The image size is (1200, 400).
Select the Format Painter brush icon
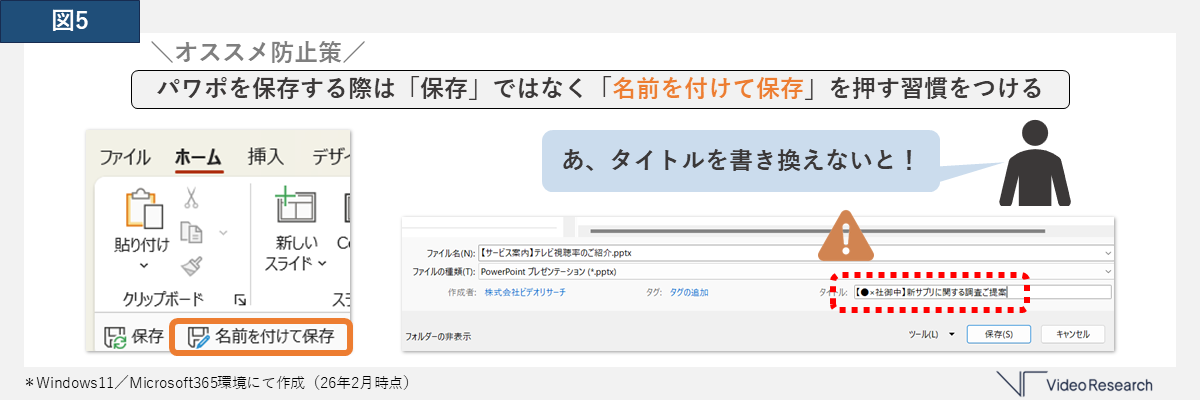coord(191,265)
